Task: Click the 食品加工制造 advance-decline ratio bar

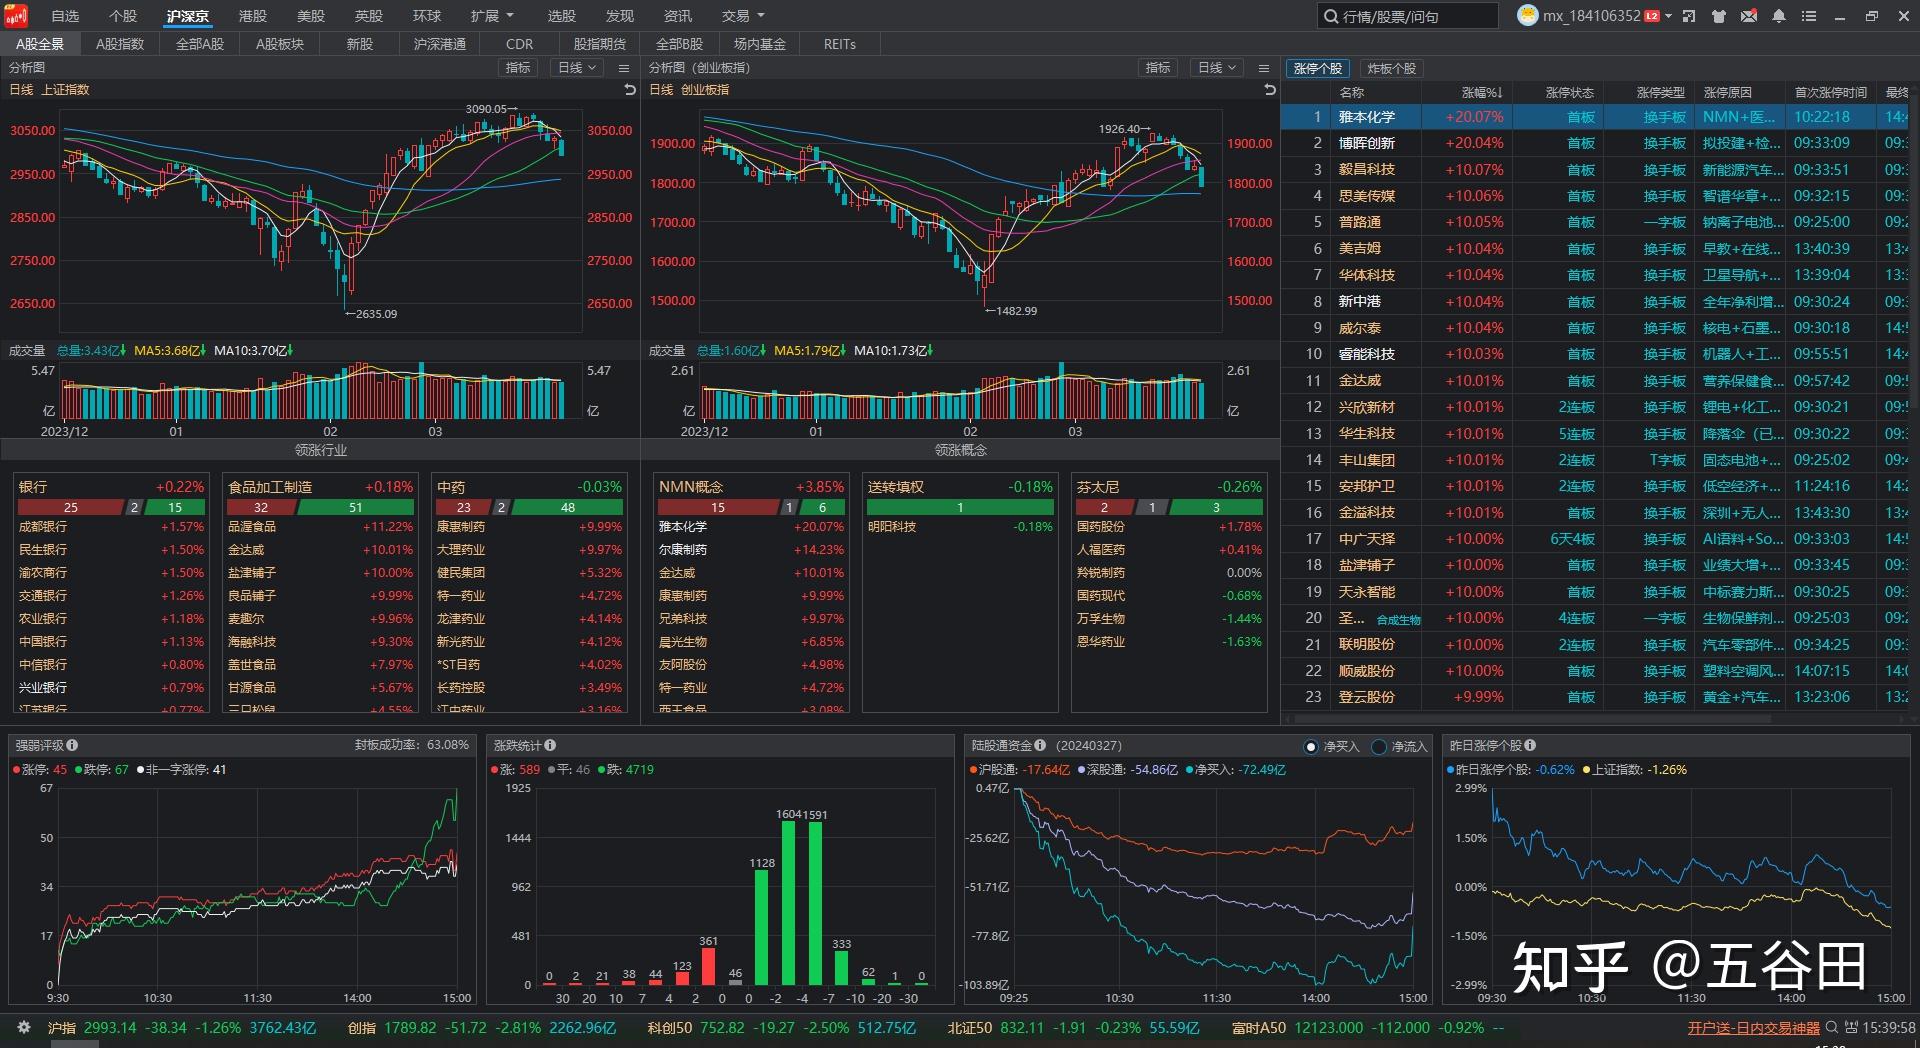Action: pyautogui.click(x=320, y=507)
